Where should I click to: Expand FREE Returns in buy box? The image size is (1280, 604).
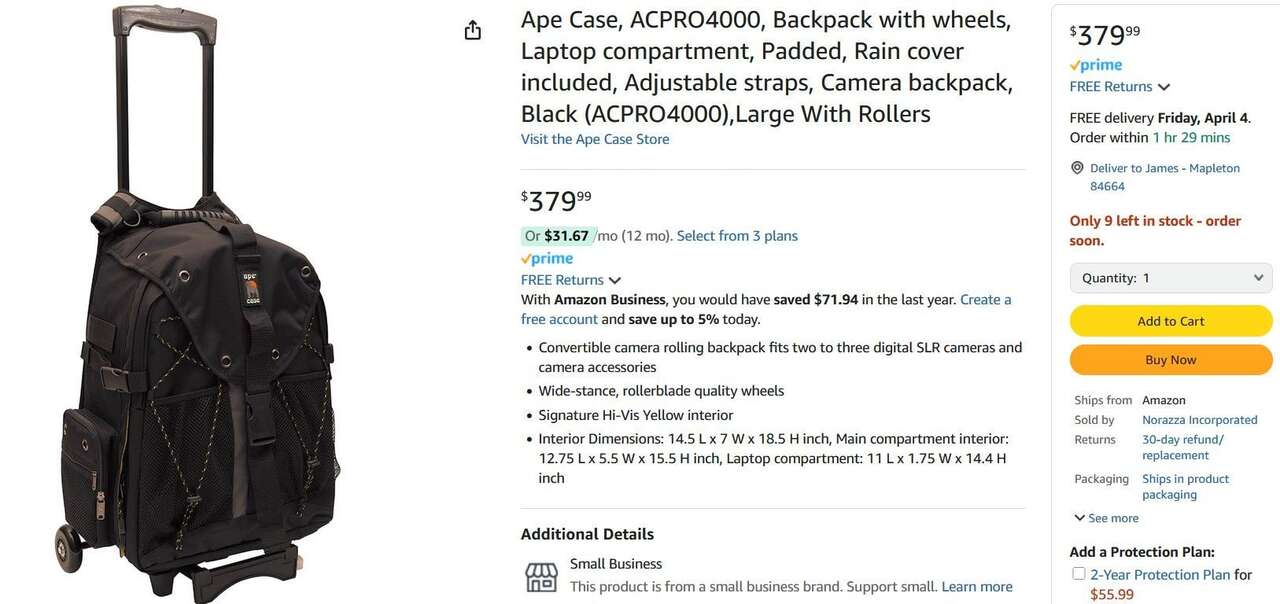[x=1120, y=87]
